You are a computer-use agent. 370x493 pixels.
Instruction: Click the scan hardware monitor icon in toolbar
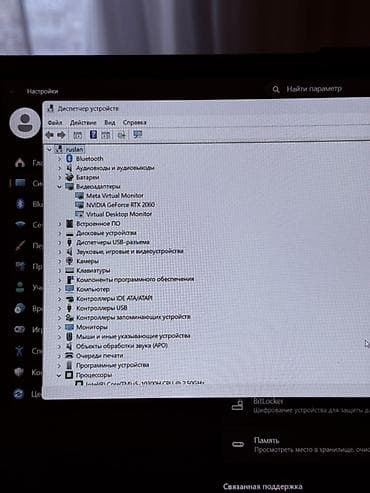click(138, 134)
